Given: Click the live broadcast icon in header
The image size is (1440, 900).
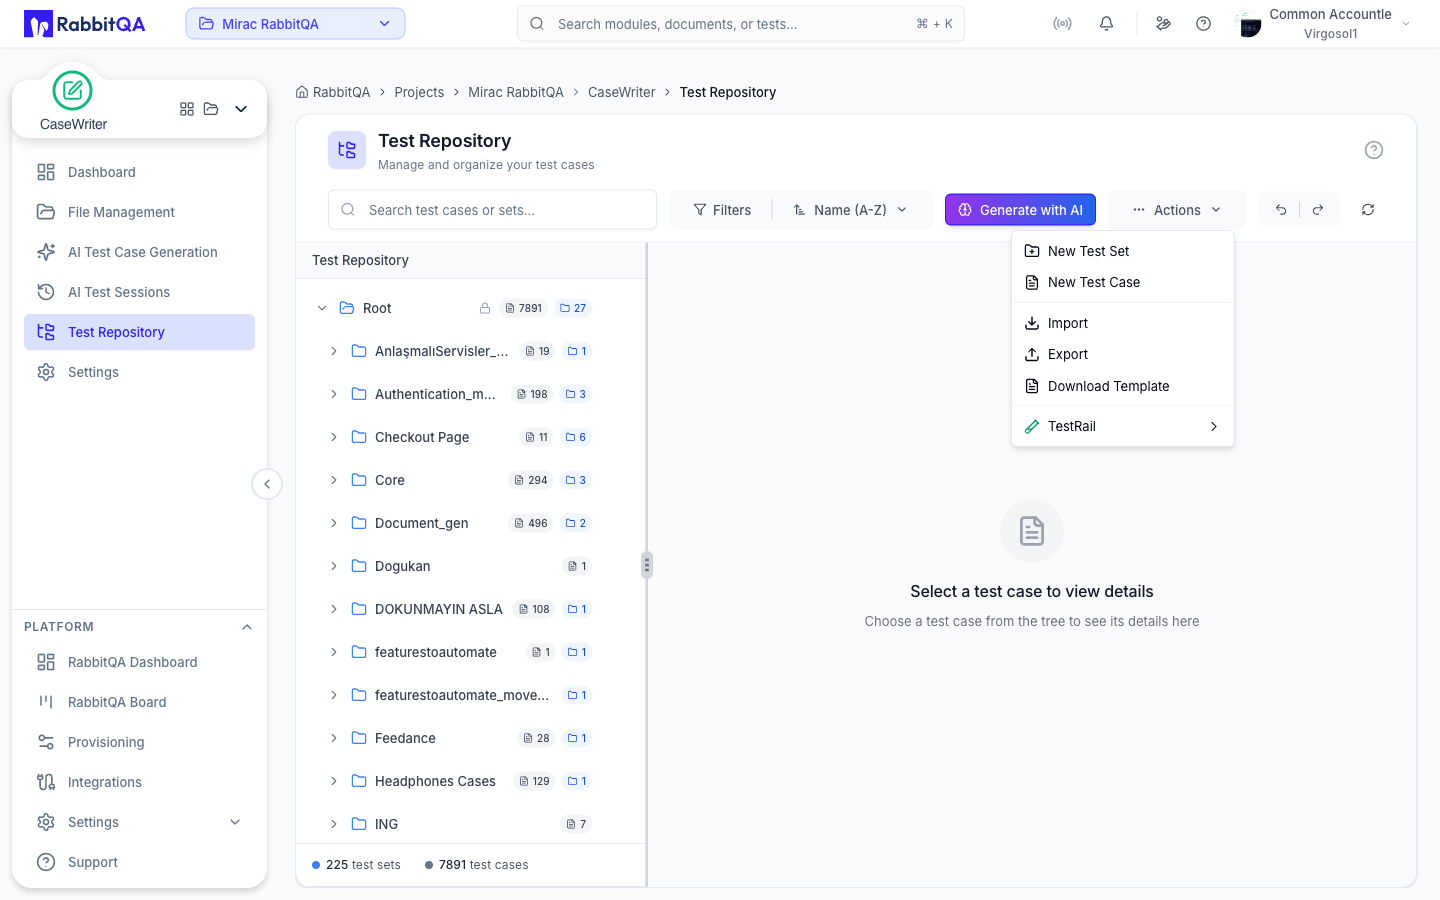Looking at the screenshot, I should pos(1062,24).
